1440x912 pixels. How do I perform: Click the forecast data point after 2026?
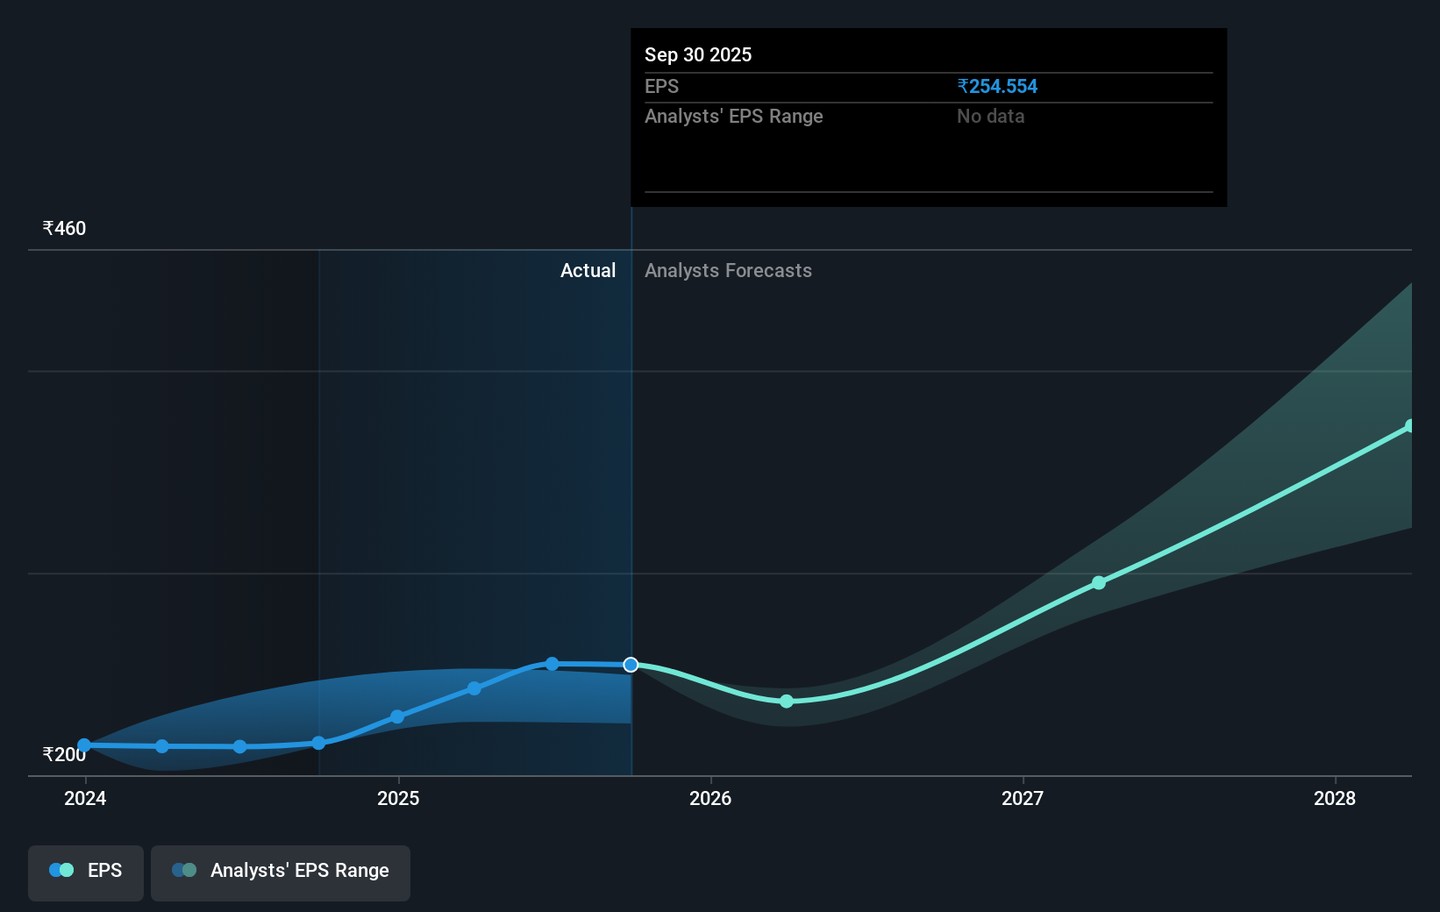(x=787, y=701)
